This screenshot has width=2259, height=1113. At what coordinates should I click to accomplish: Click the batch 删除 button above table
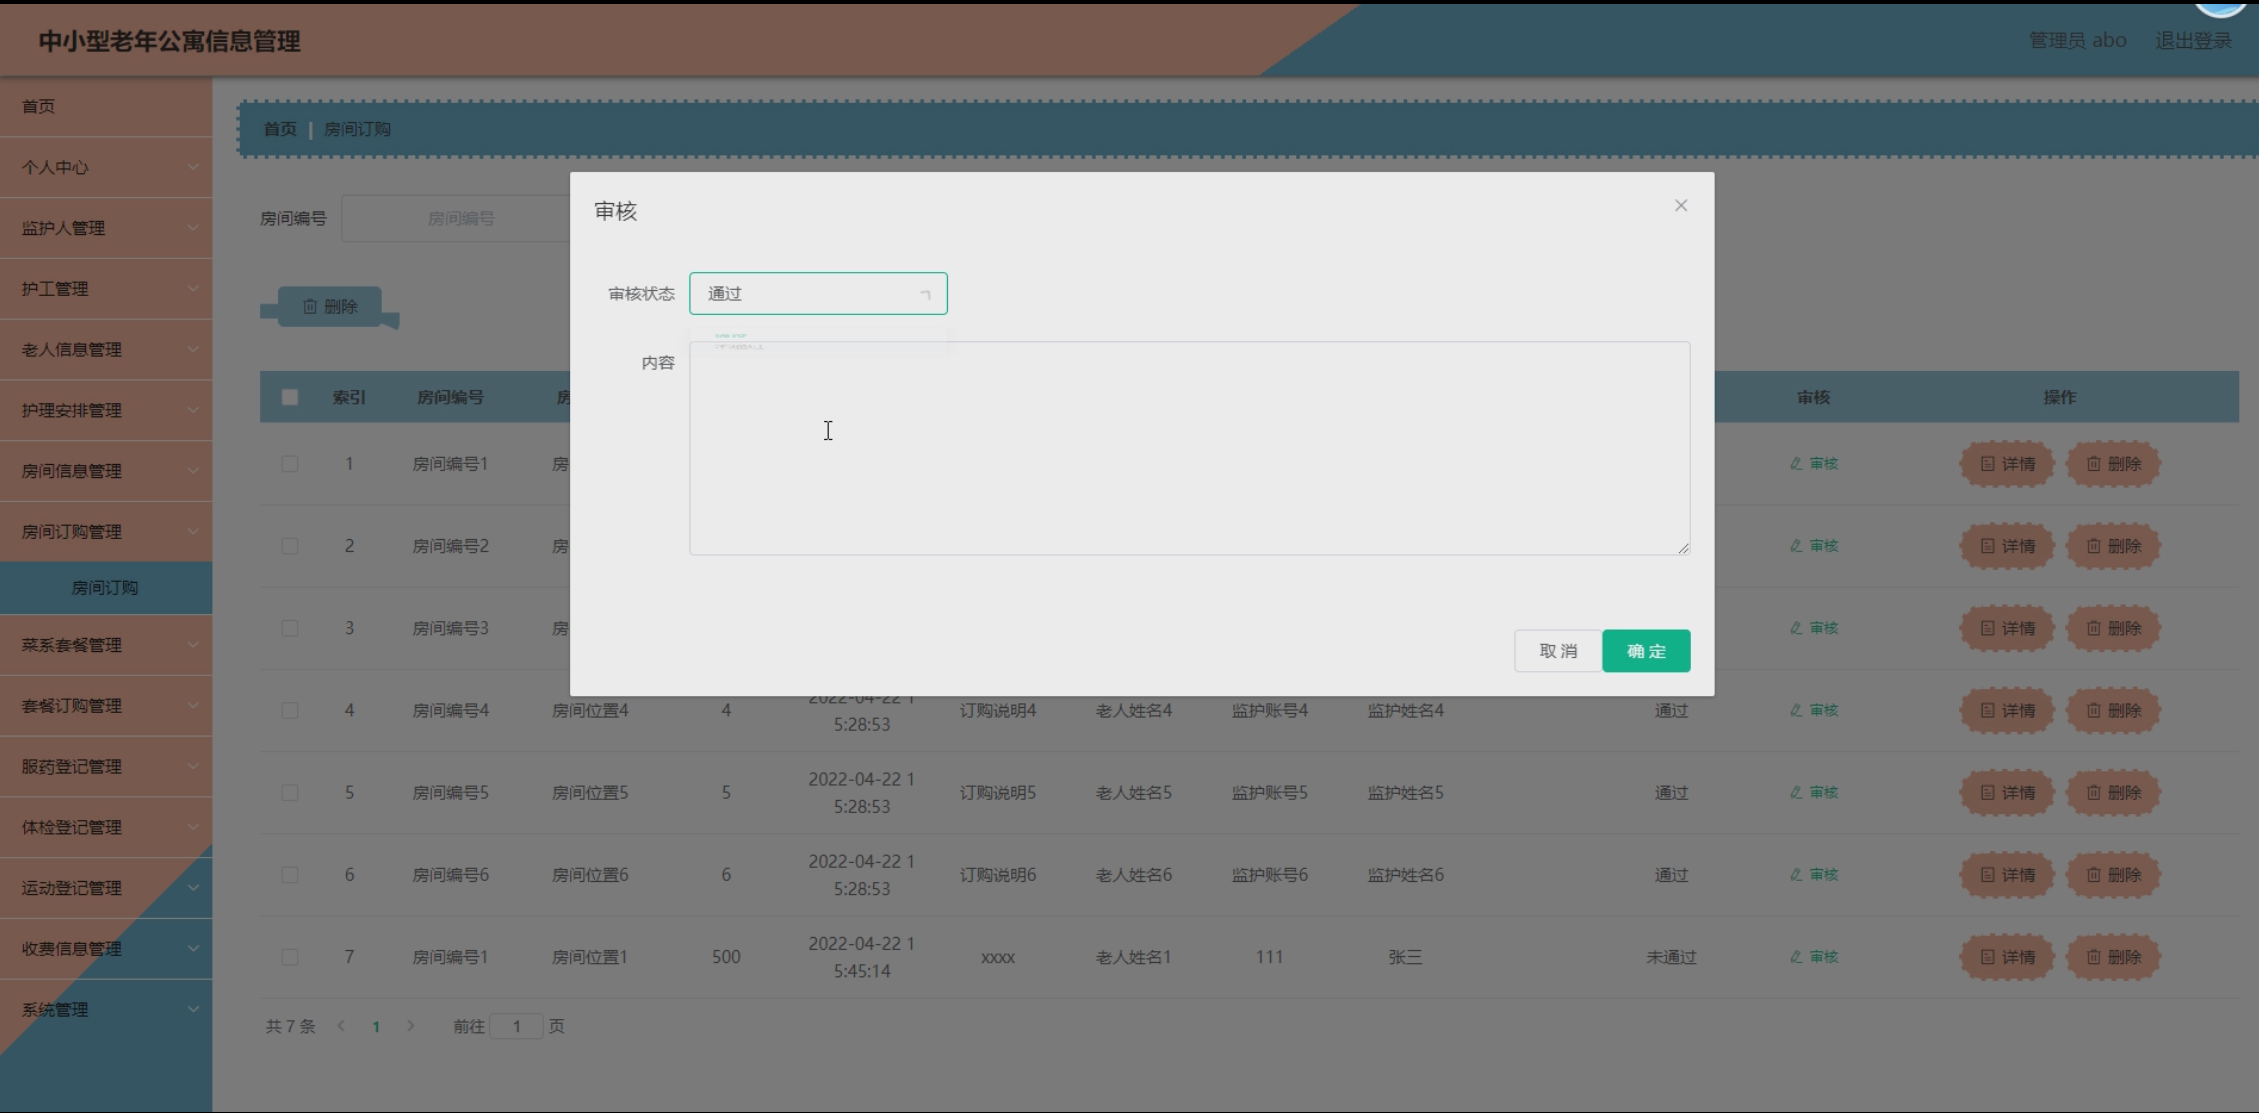pos(329,306)
